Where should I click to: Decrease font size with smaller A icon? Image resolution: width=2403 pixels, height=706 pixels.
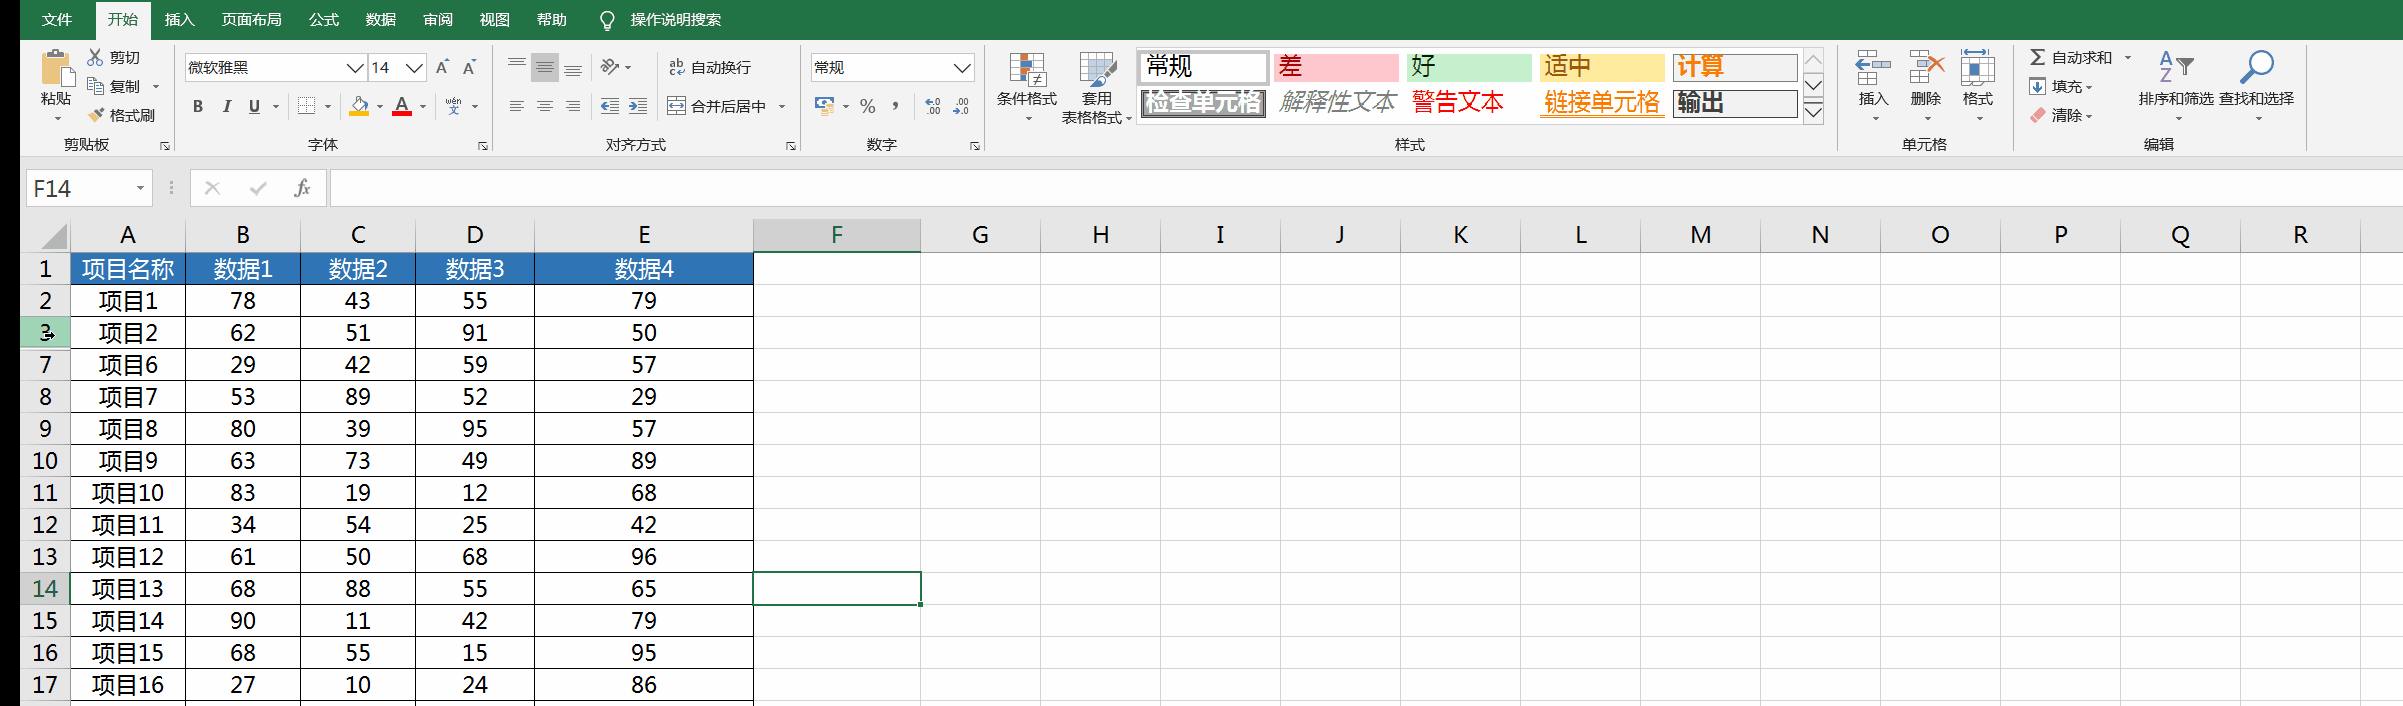469,67
